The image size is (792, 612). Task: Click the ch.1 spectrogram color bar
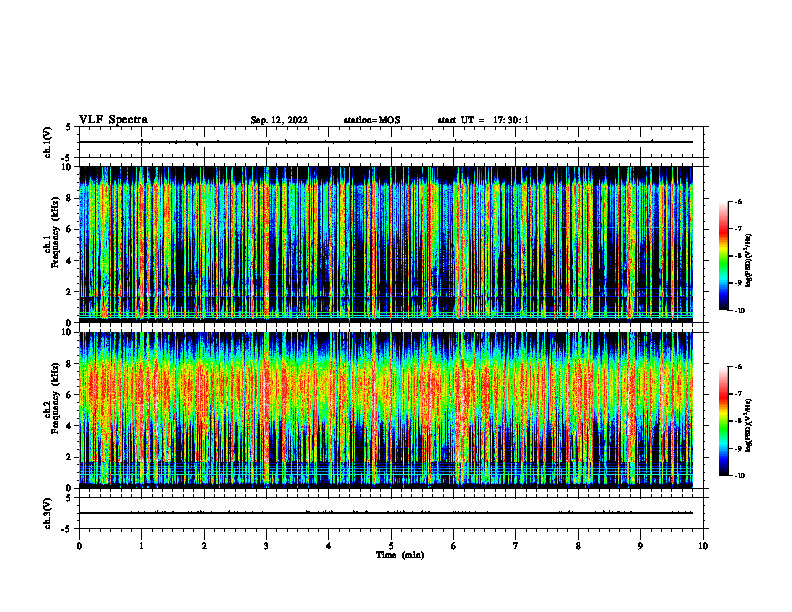(724, 256)
